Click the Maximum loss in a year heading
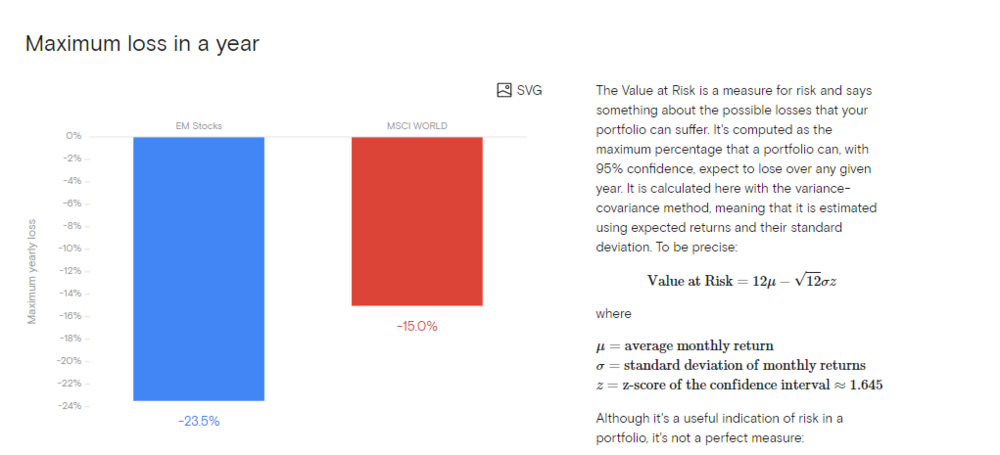The image size is (1000, 455). pos(142,45)
